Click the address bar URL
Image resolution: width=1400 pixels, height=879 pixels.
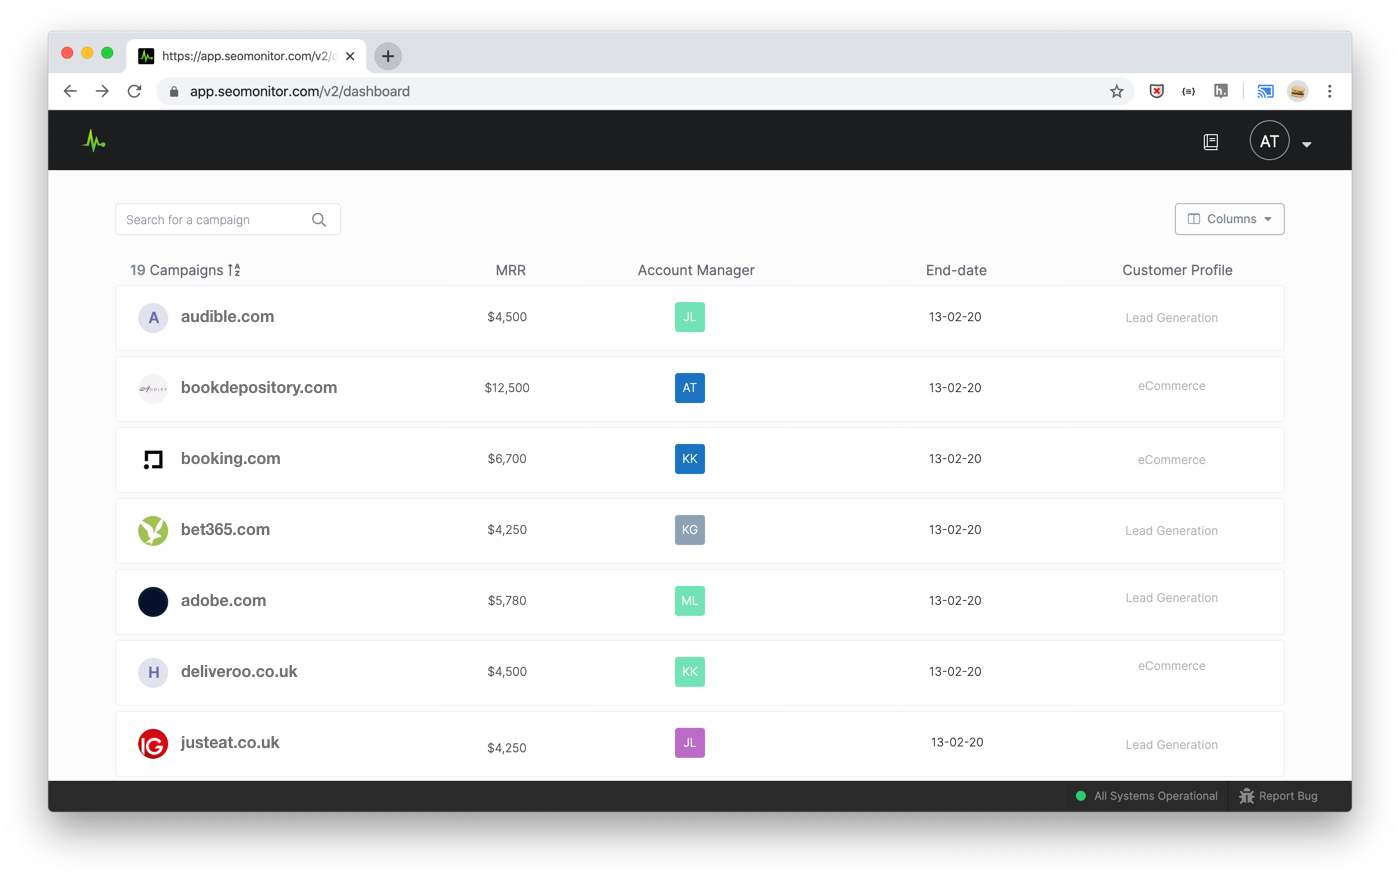300,91
